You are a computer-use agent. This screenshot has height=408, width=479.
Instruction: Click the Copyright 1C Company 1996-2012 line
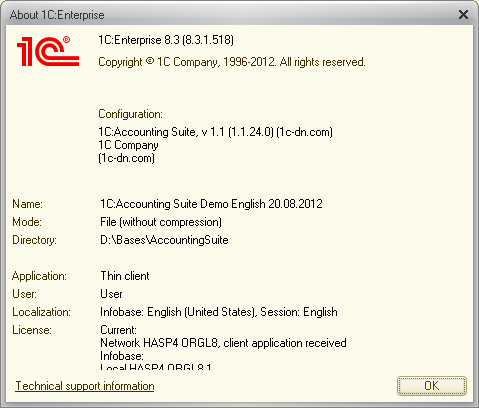(232, 62)
